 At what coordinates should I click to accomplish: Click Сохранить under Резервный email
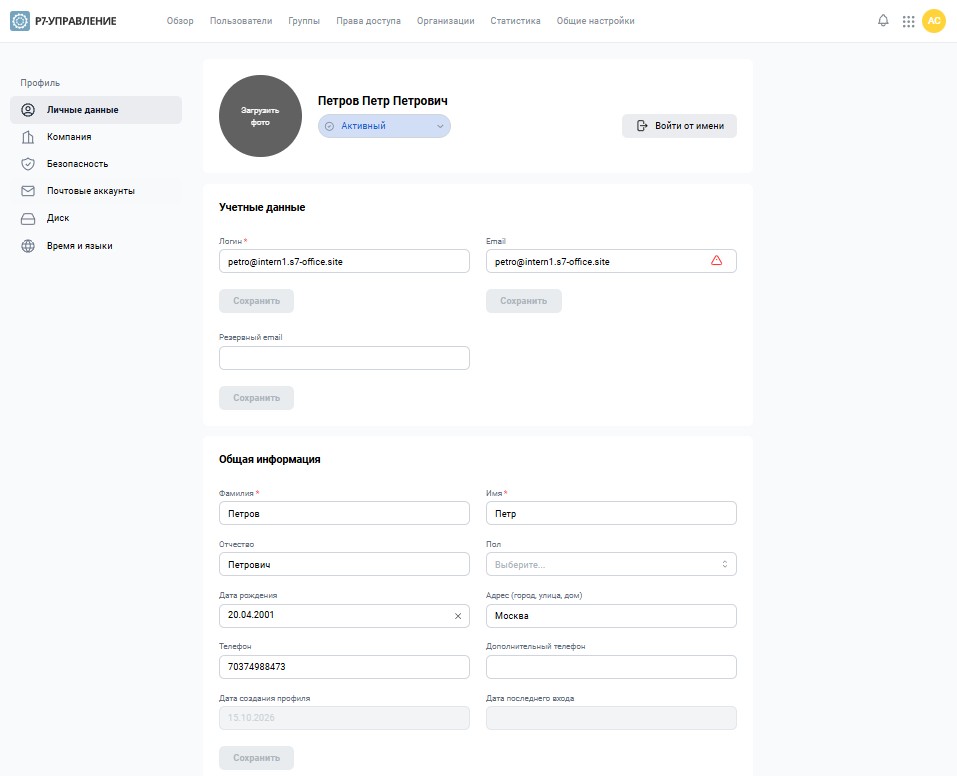click(256, 398)
